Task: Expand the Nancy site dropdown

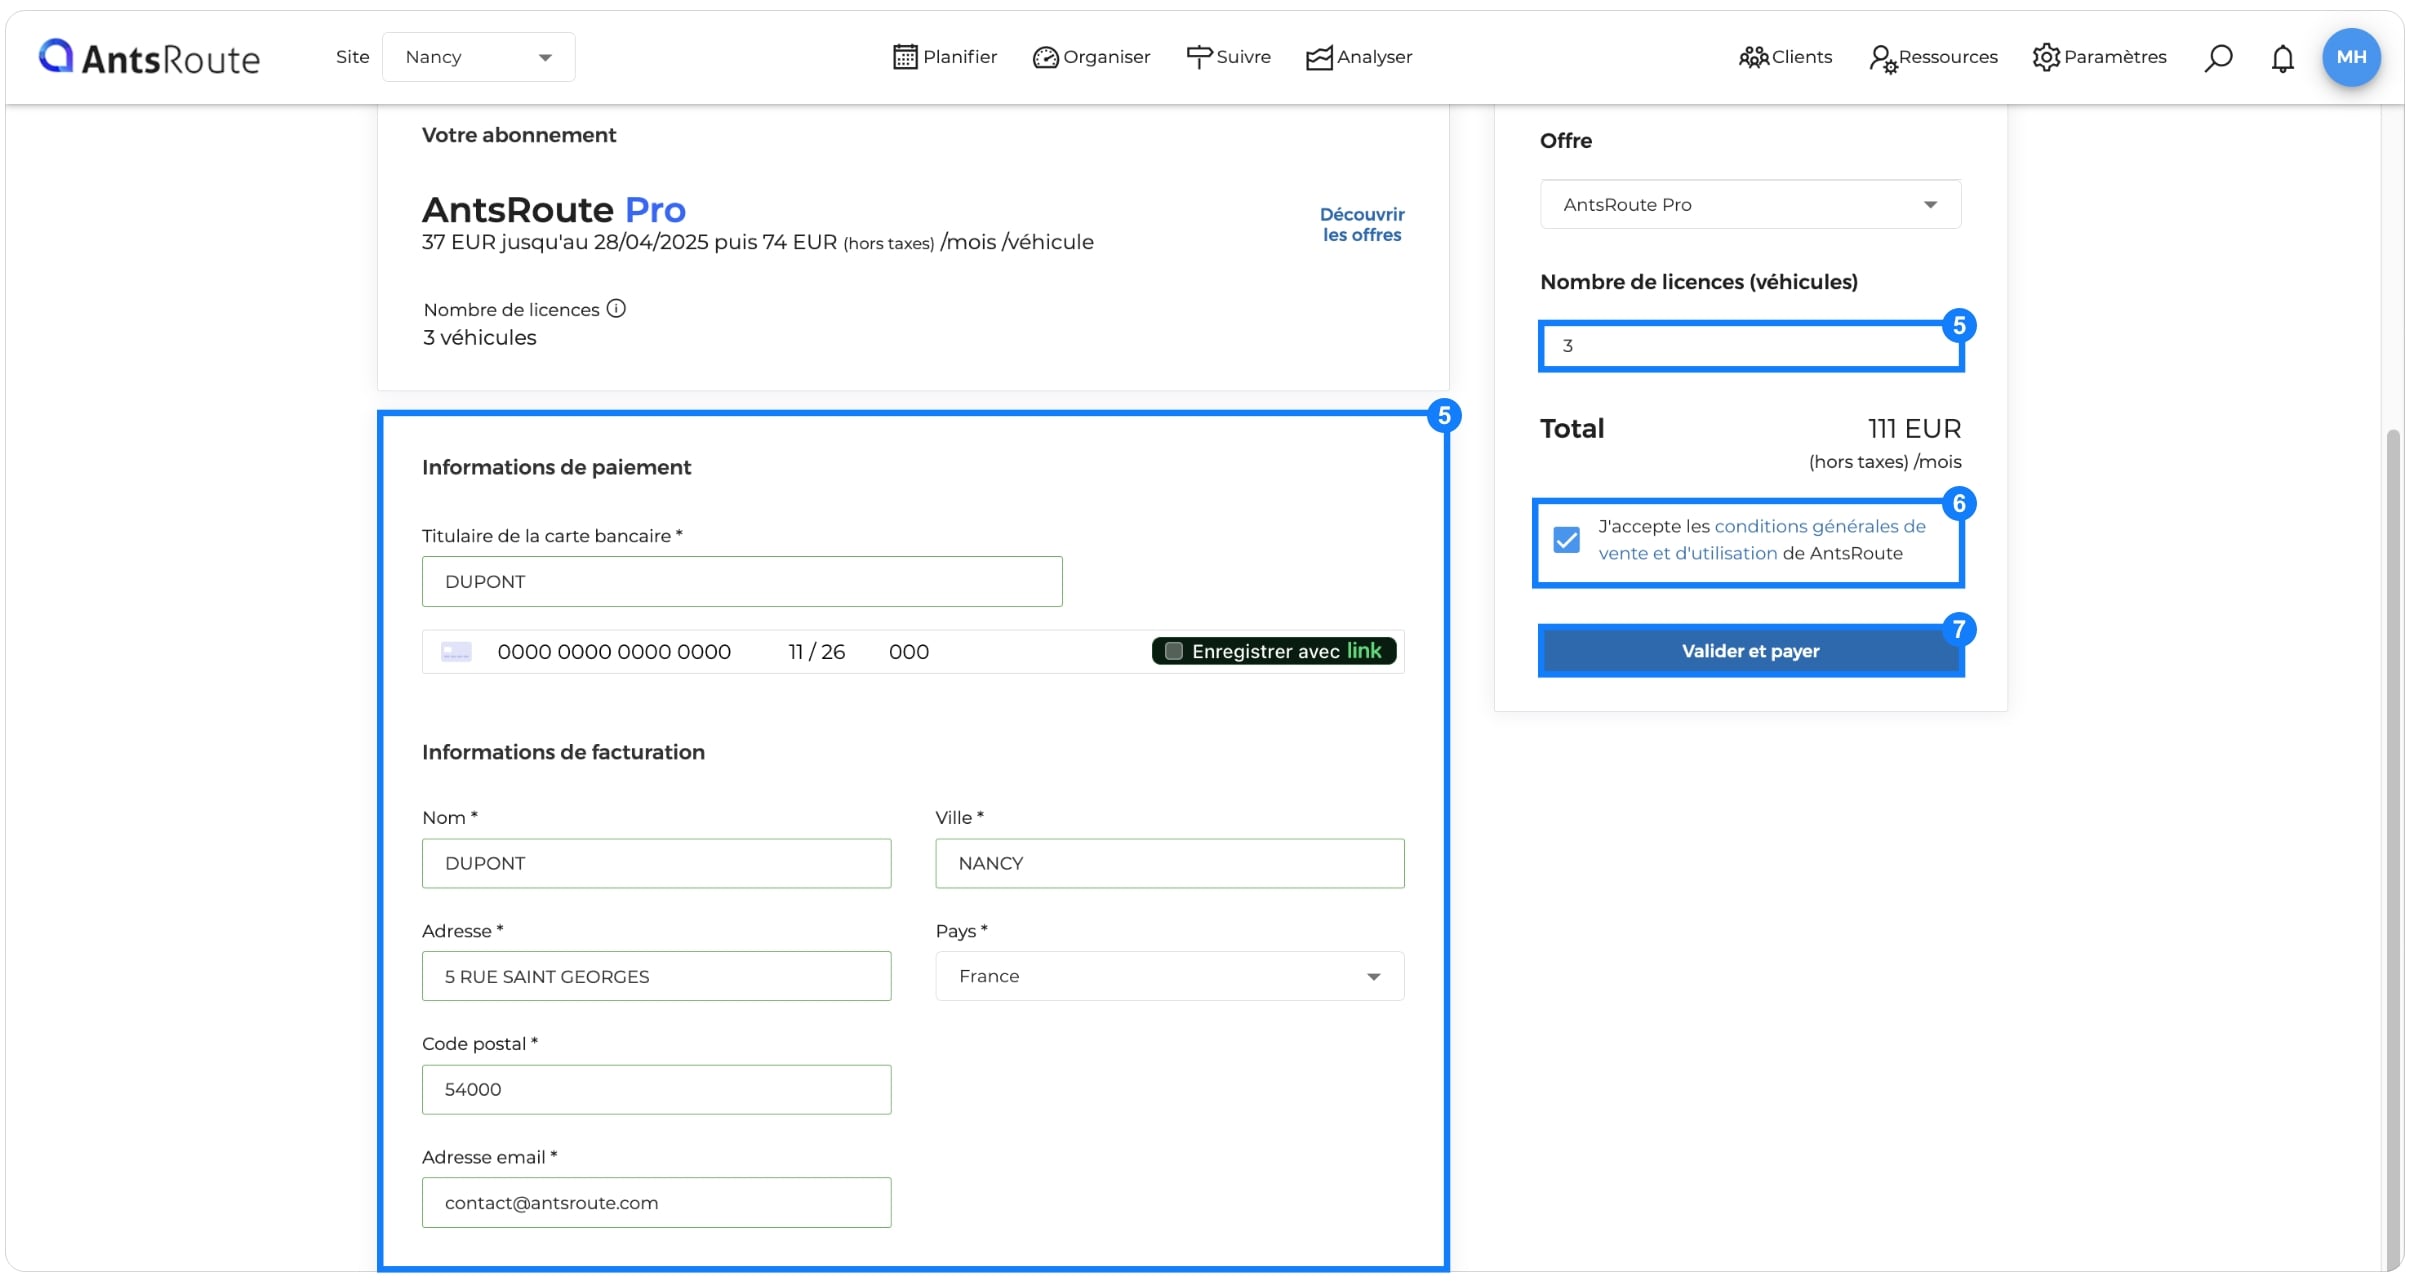Action: click(x=478, y=57)
